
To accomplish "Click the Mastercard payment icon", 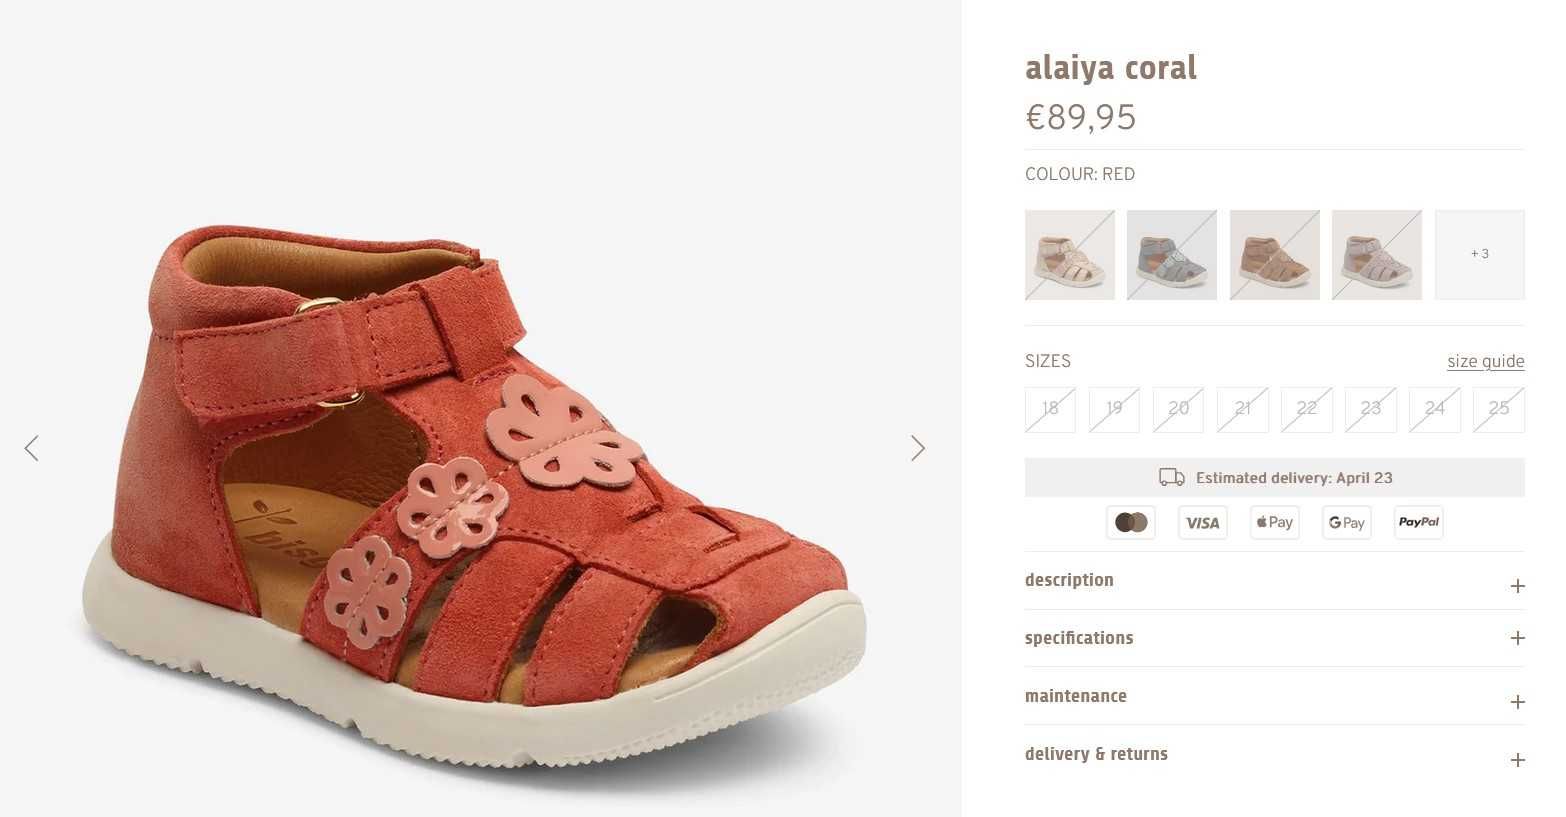I will pos(1131,522).
